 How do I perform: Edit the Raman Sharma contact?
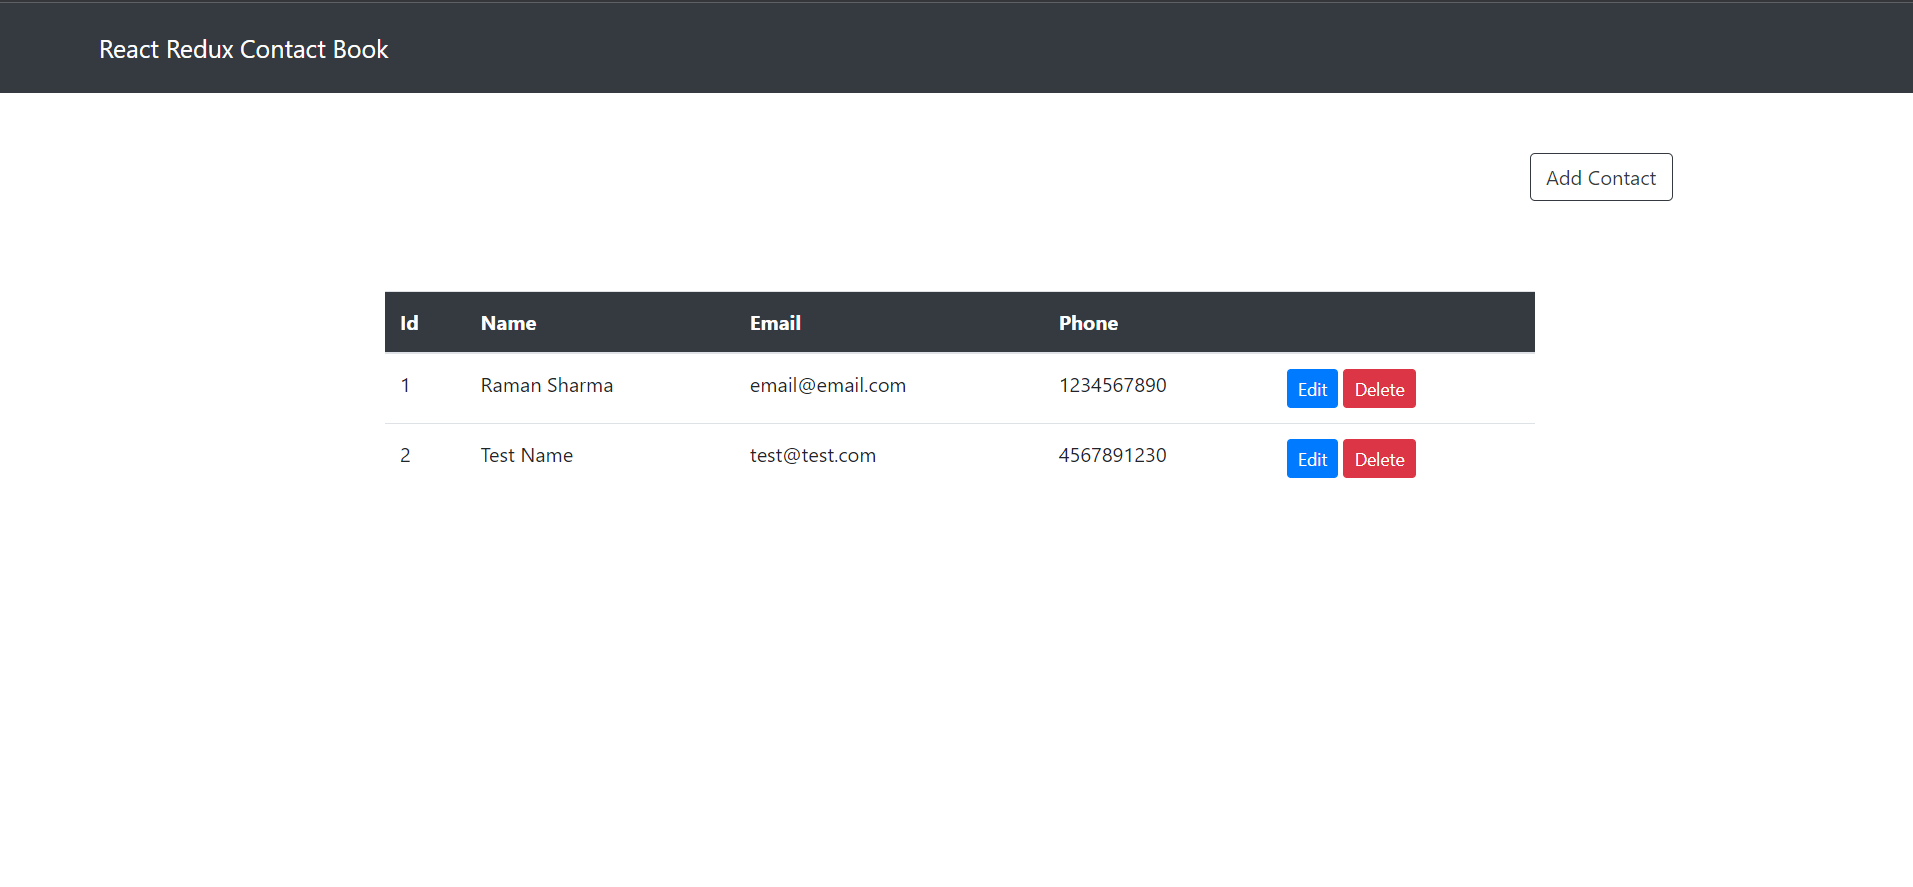(1311, 389)
